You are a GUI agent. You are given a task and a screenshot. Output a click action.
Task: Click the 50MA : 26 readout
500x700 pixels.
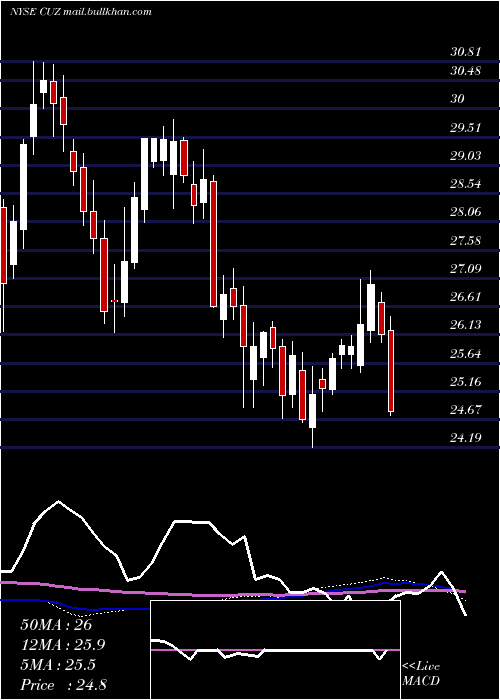pyautogui.click(x=56, y=624)
